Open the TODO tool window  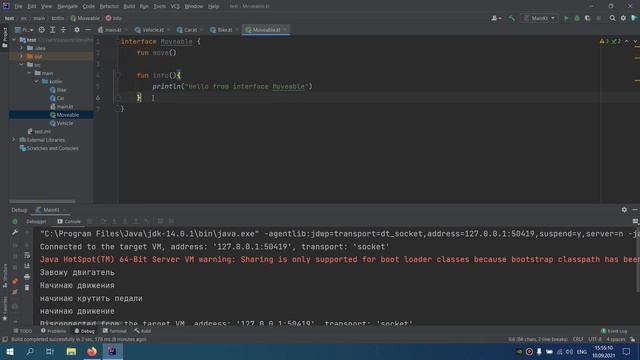pyautogui.click(x=22, y=331)
